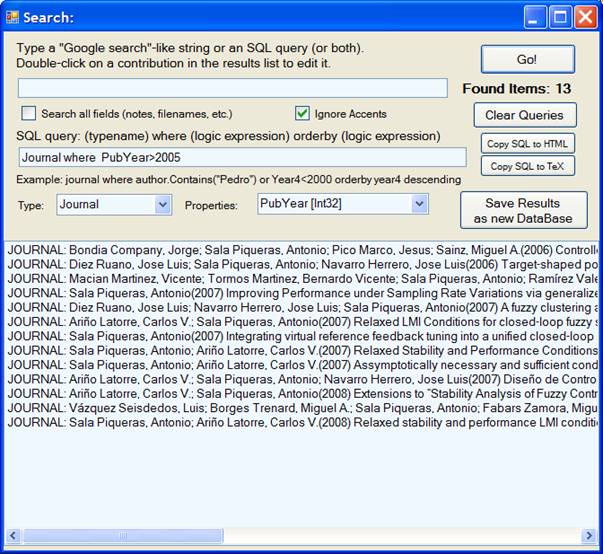Uncheck the Ignore Accents checkbox
This screenshot has height=554, width=603.
click(303, 113)
